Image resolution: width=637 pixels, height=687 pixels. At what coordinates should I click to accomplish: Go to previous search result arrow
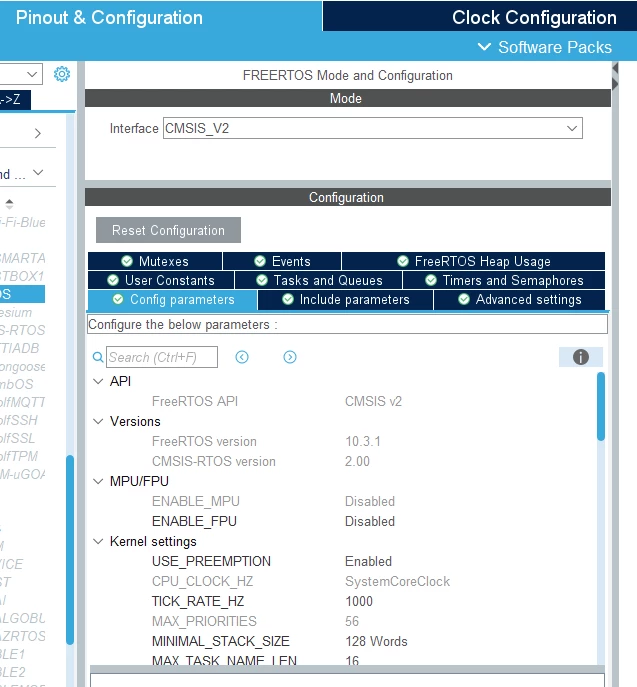tap(242, 357)
